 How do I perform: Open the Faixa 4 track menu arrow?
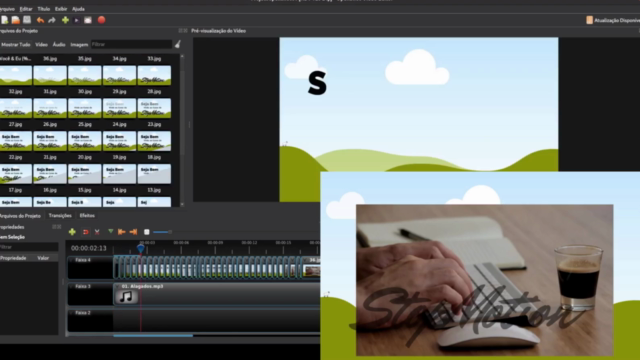pos(71,260)
